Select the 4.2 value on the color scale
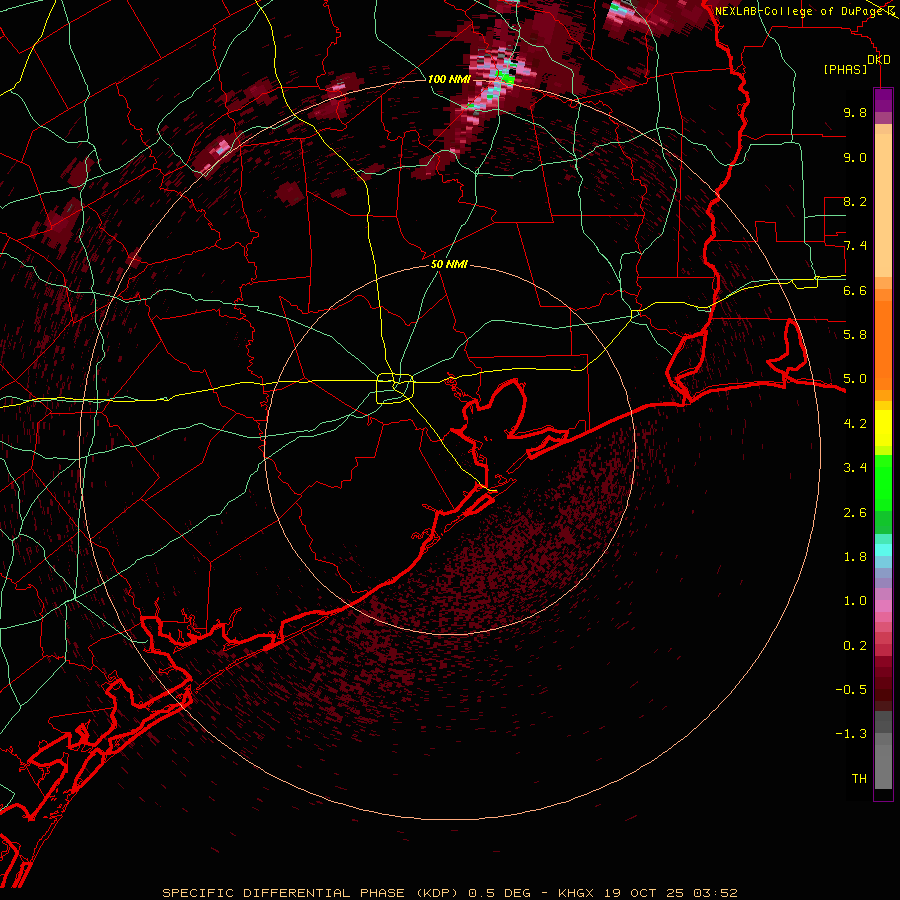Viewport: 900px width, 900px height. (x=855, y=424)
